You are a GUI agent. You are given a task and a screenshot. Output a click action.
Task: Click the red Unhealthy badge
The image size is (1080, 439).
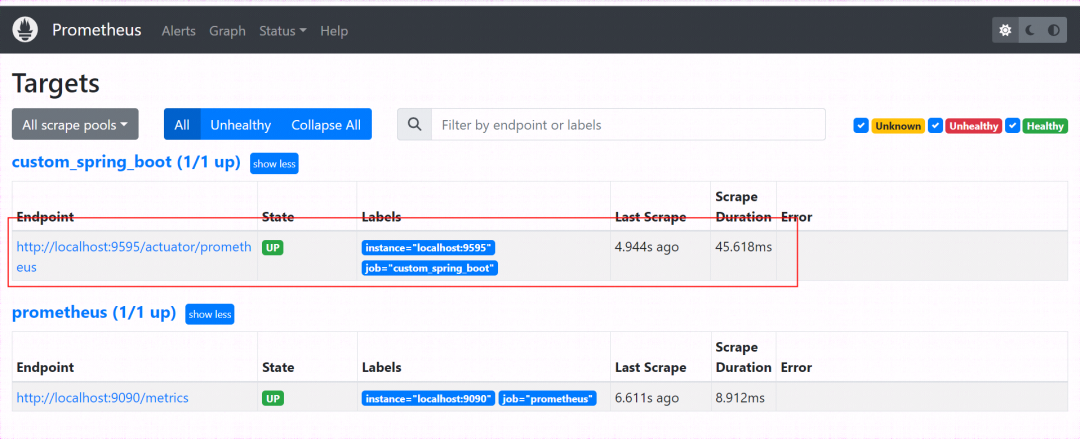(974, 126)
